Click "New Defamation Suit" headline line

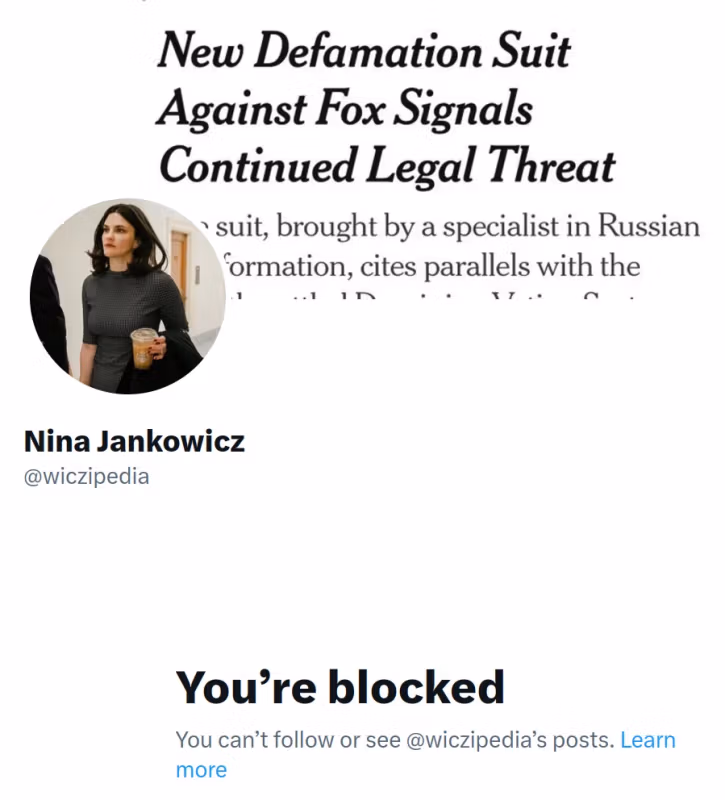[364, 50]
